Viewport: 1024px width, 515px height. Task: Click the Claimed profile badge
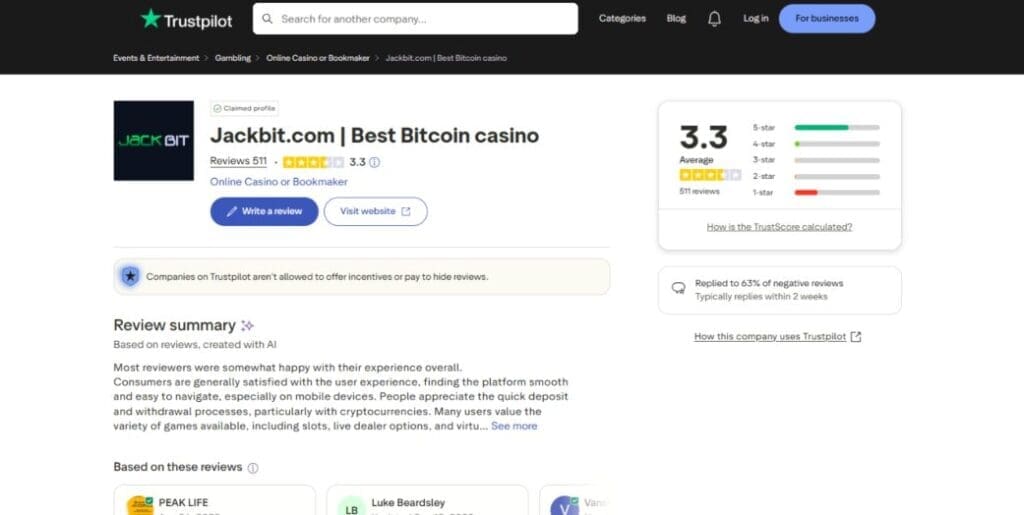tap(244, 108)
